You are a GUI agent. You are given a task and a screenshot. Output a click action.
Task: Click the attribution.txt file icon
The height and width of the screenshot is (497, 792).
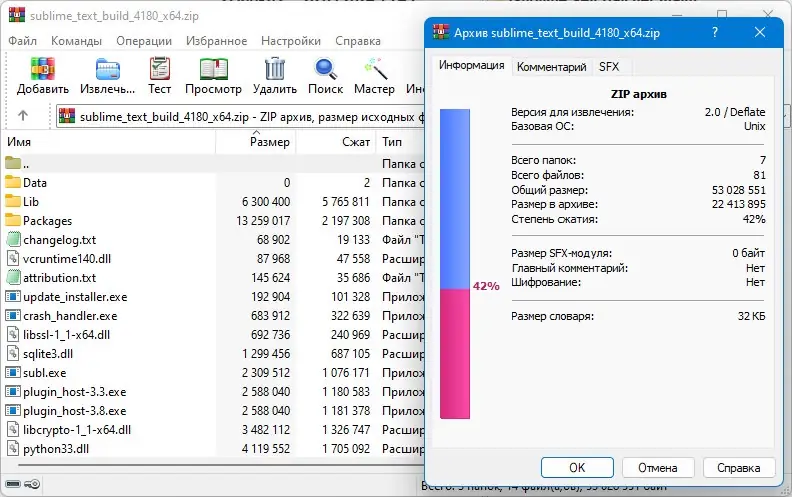click(14, 277)
